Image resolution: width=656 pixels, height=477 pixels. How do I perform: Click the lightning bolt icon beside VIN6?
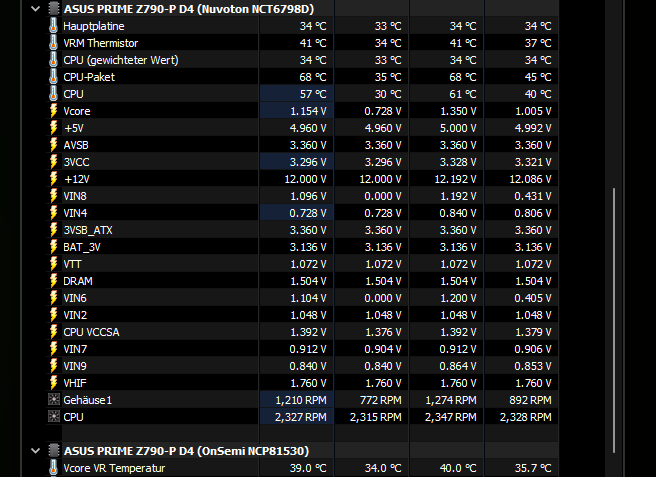click(54, 298)
